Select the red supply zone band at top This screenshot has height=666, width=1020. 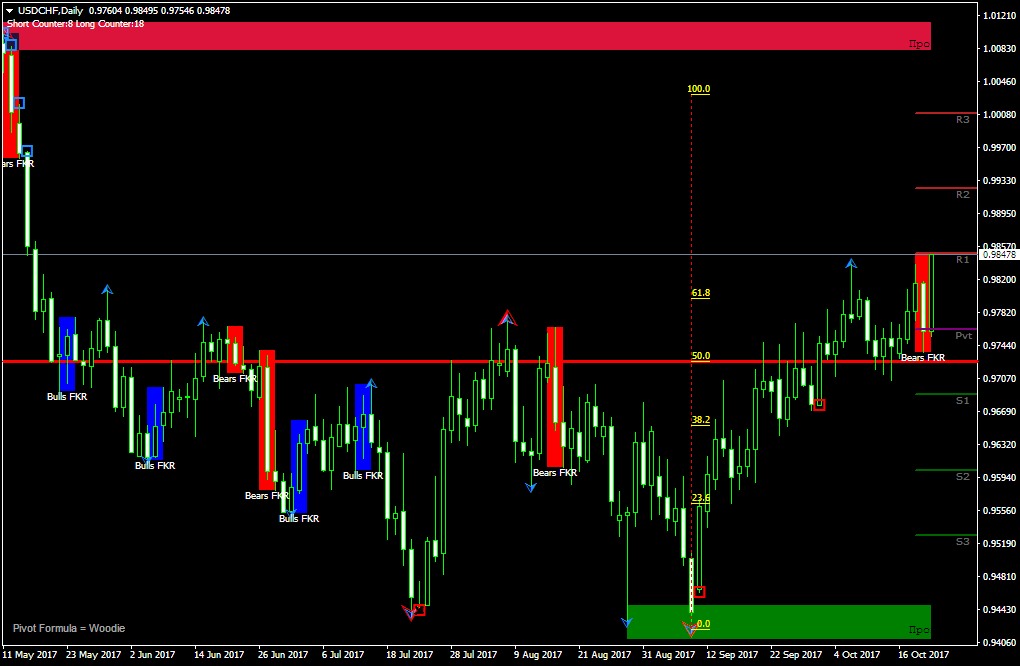468,36
